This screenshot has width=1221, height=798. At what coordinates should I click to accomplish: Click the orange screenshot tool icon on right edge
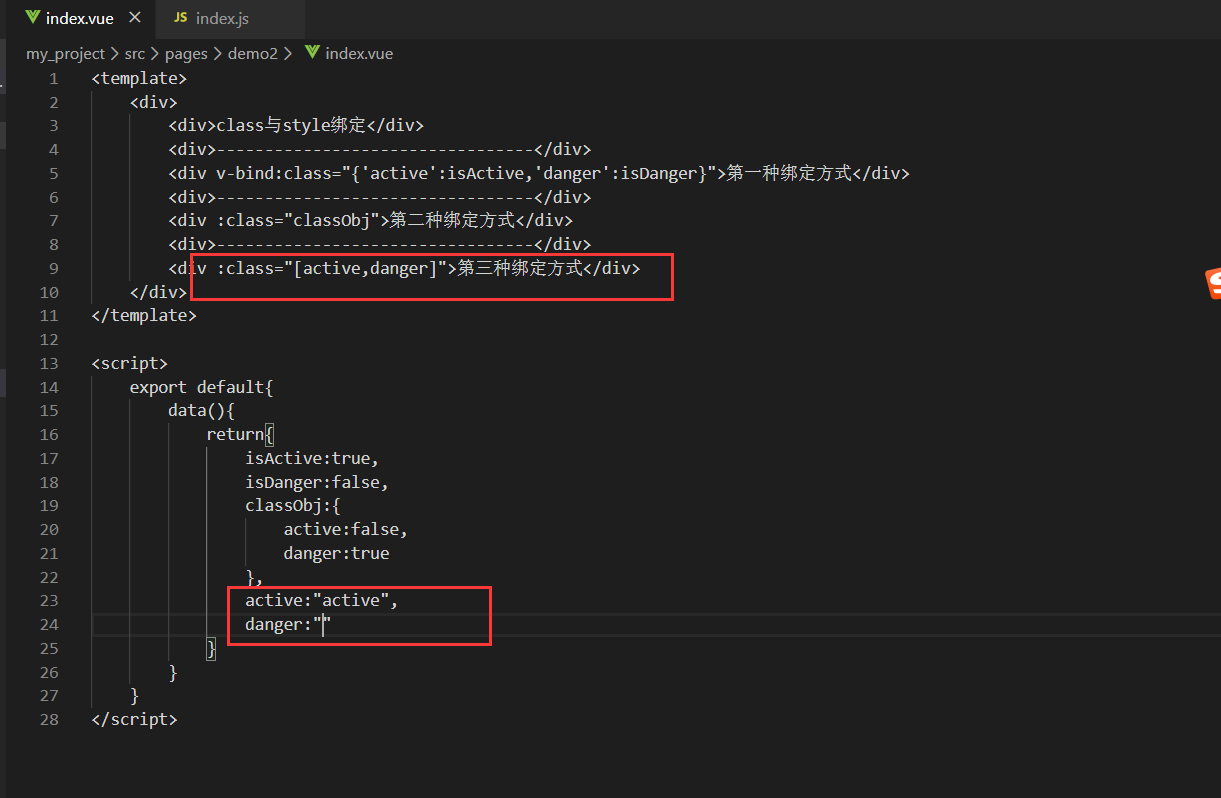point(1213,285)
